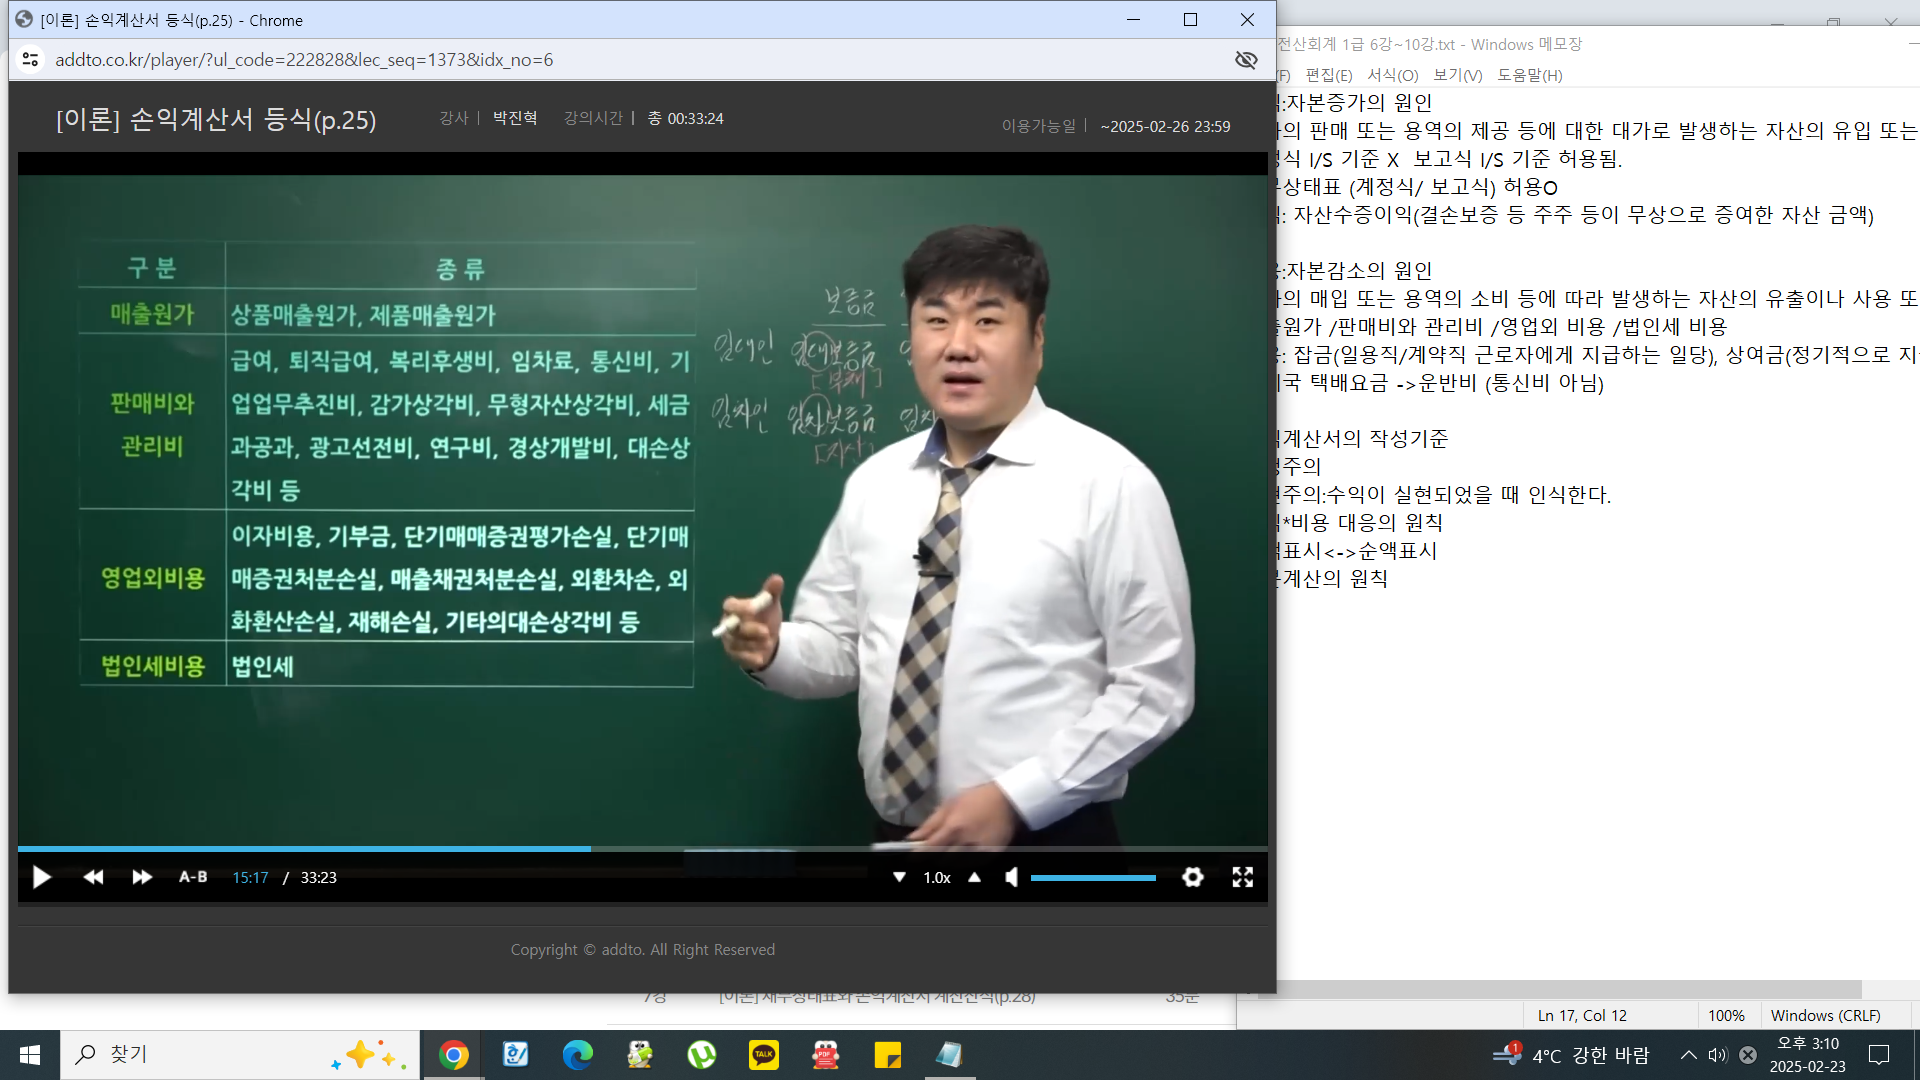This screenshot has height=1080, width=1920.
Task: Toggle A-B repeat section control
Action: [193, 877]
